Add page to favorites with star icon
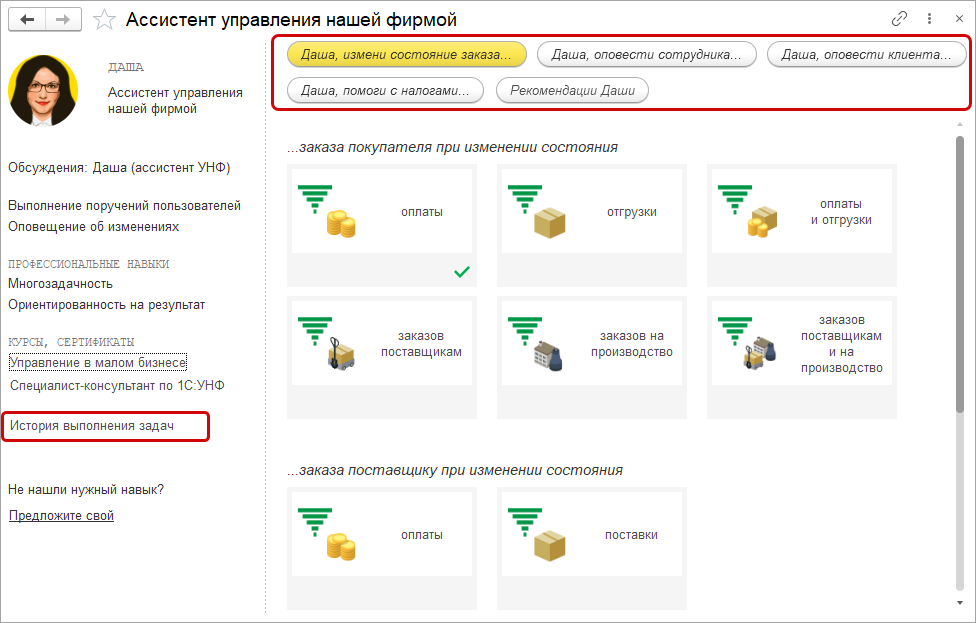Screen dimensions: 976x623 104,20
